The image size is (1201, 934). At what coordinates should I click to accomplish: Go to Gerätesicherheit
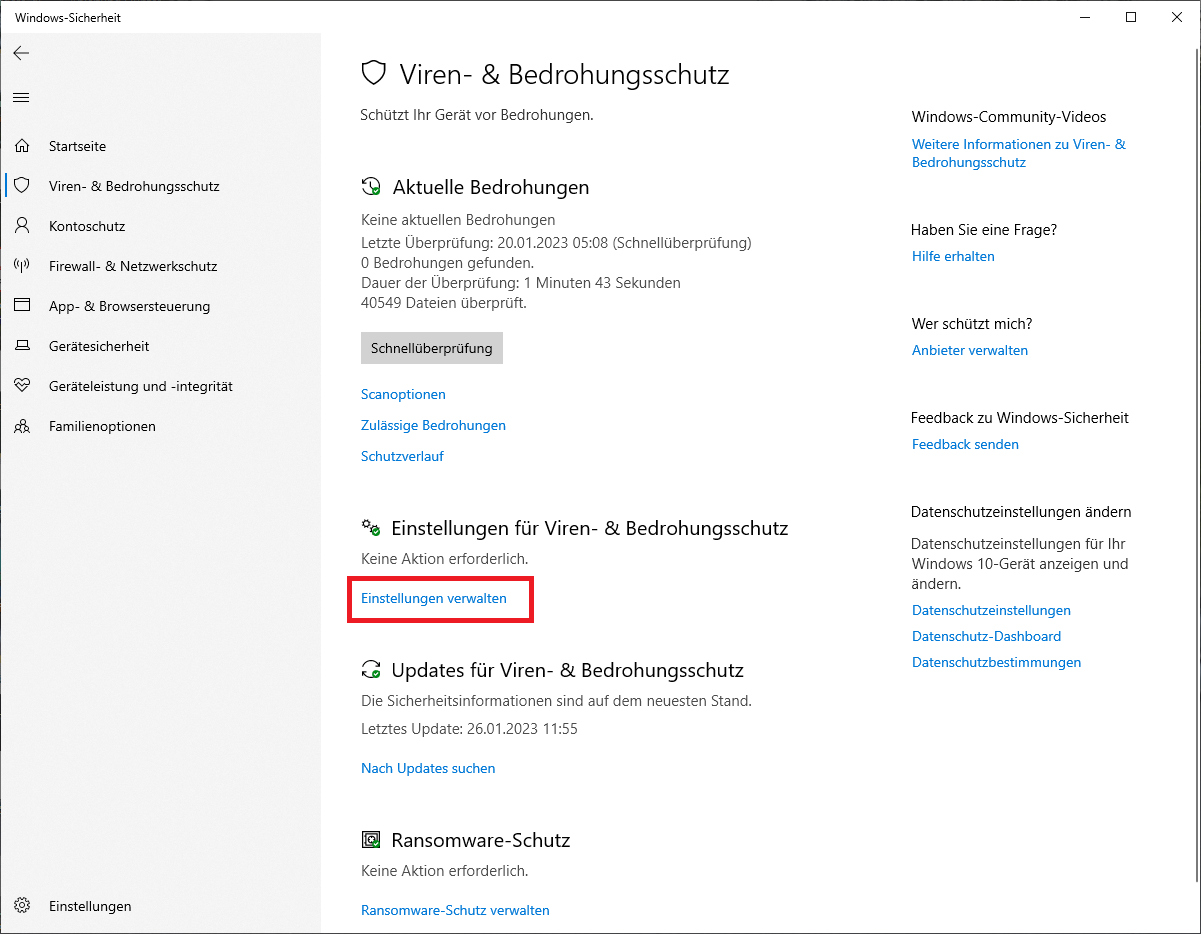coord(160,346)
